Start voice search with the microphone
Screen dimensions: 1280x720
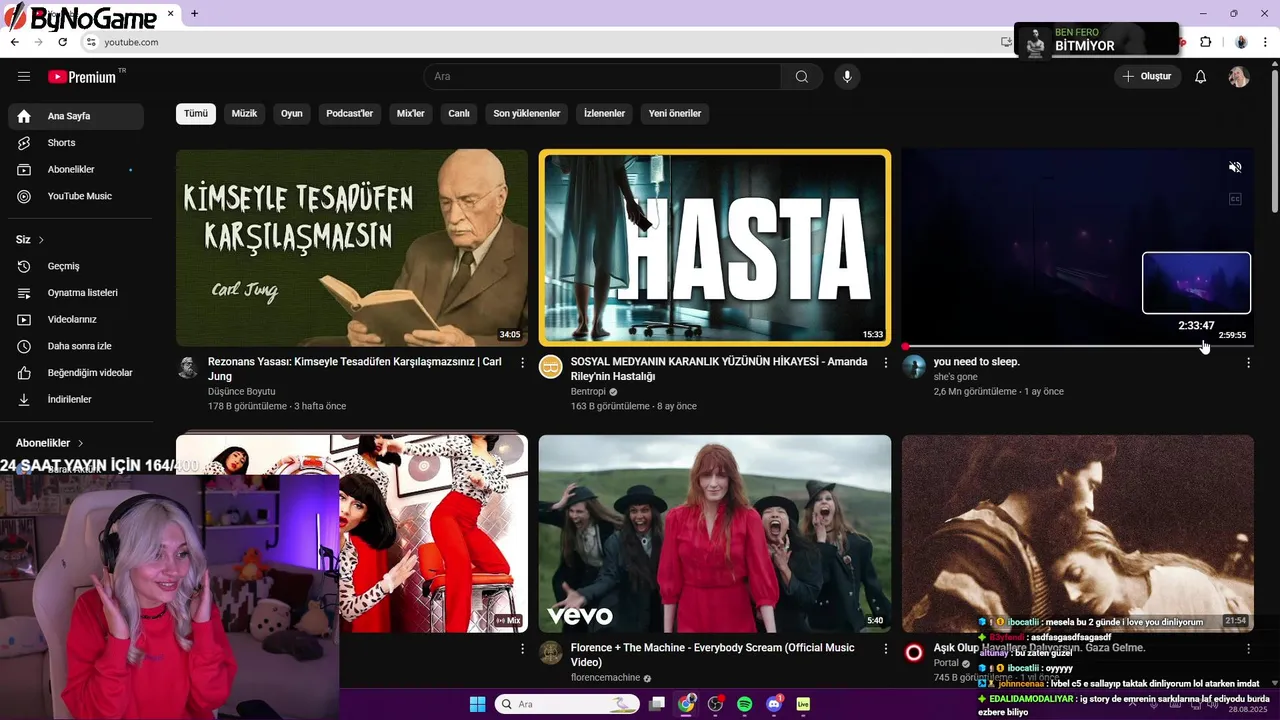point(847,76)
